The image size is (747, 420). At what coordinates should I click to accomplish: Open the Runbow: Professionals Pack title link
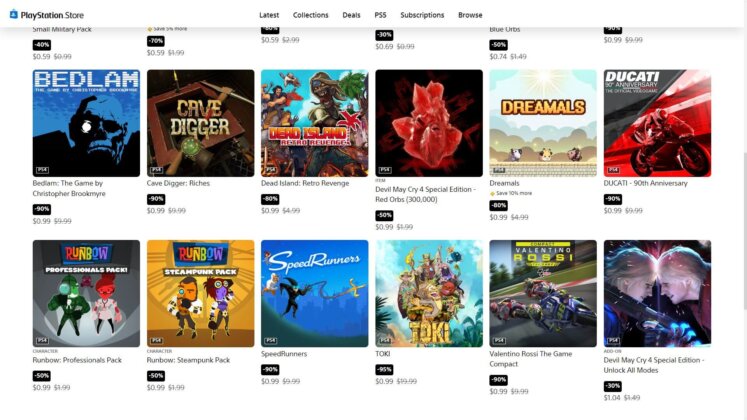[77, 360]
